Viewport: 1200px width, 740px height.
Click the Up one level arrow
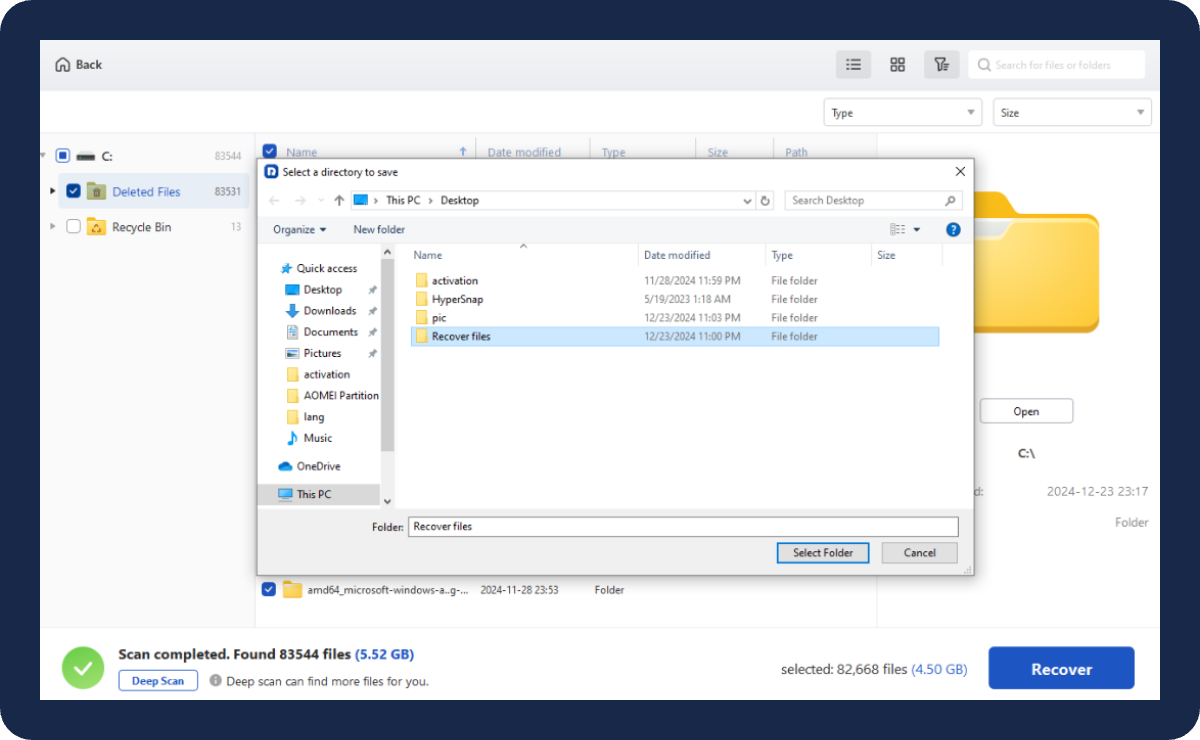tap(339, 201)
